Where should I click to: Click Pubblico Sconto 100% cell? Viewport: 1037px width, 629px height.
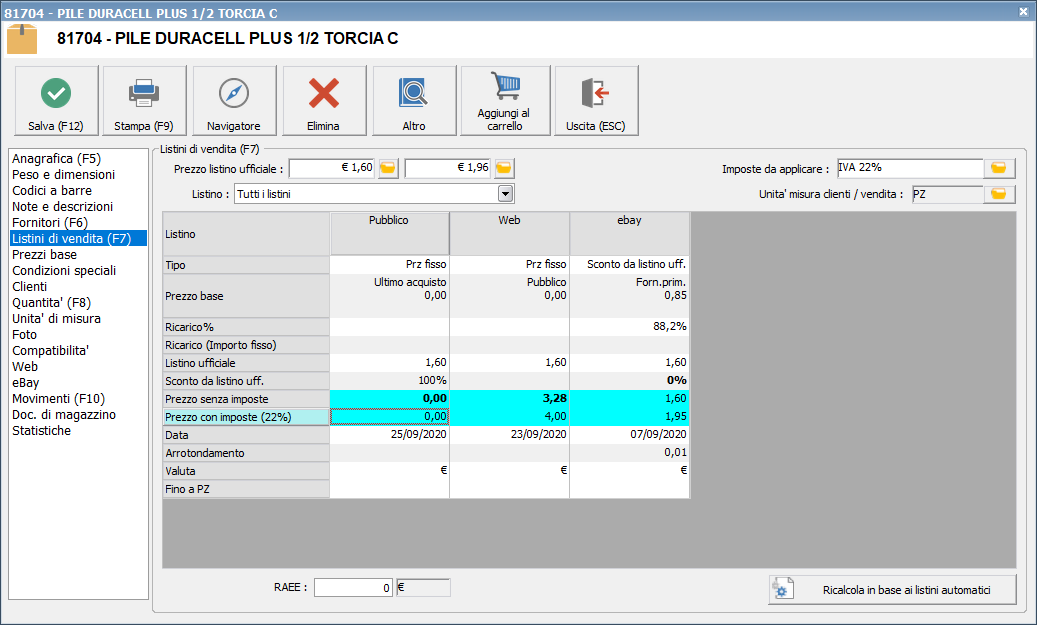[x=390, y=381]
